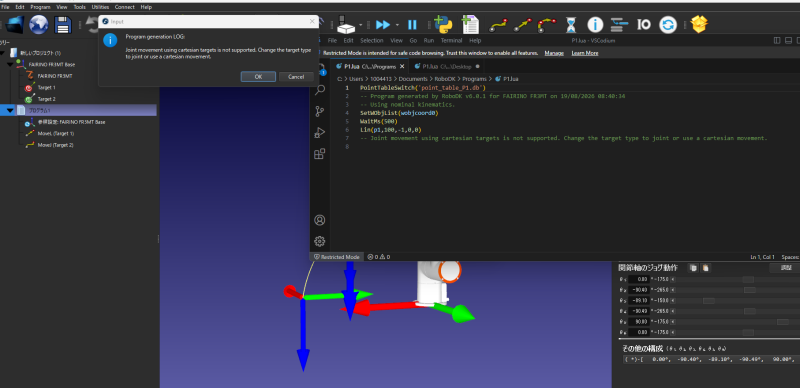
Task: Click the θ2 joint value field showing -90.40
Action: coord(638,290)
